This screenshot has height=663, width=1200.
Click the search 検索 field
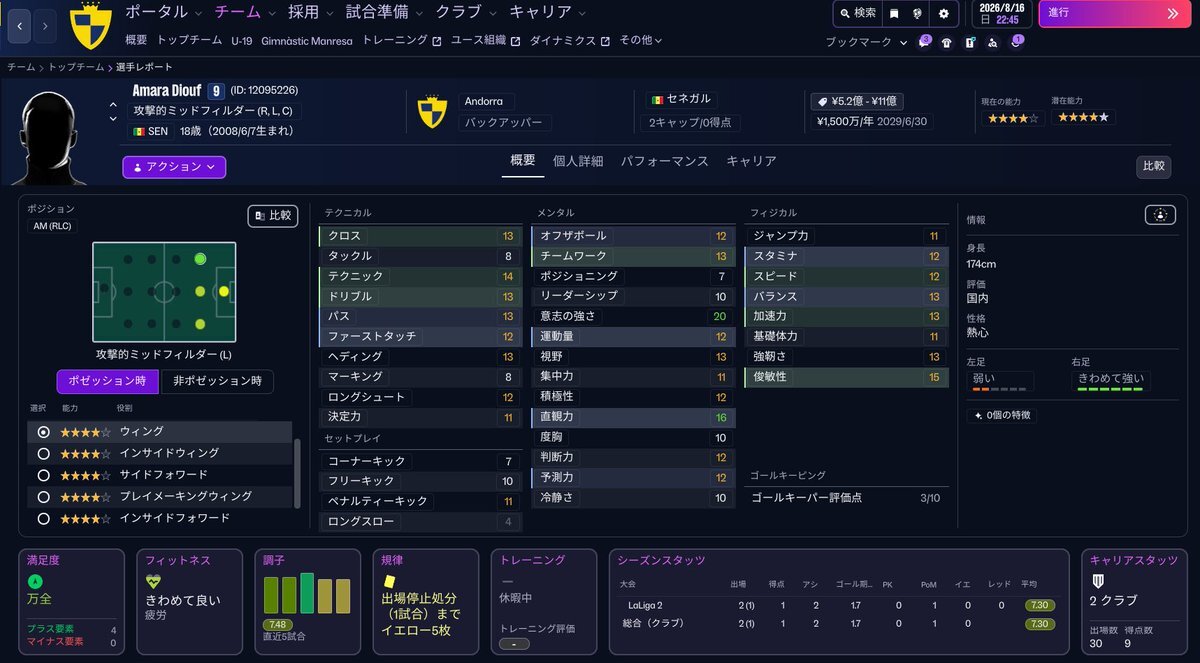857,14
